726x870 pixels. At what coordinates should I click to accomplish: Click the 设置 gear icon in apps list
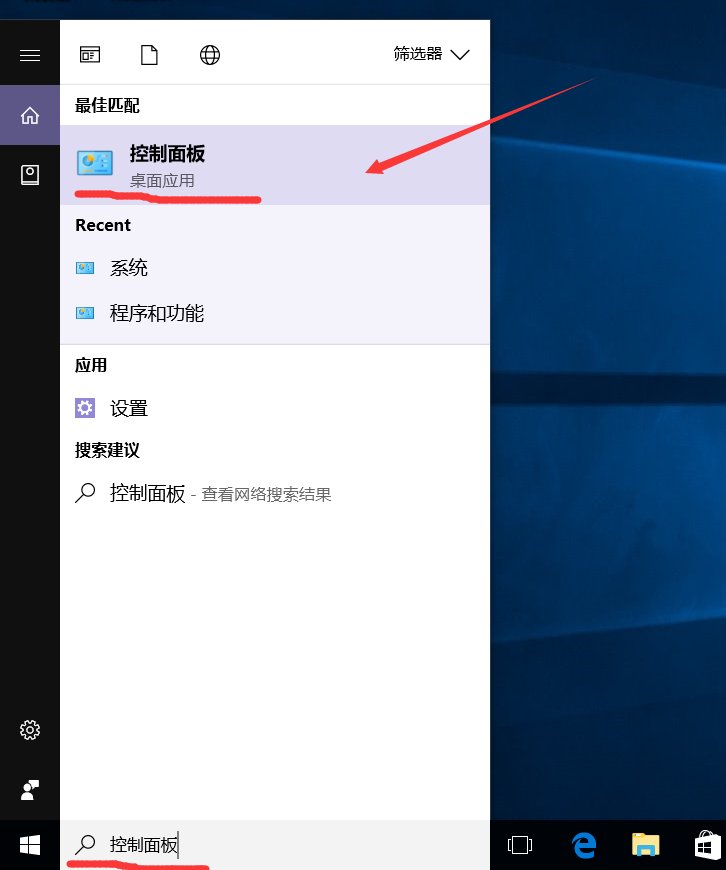tap(85, 408)
